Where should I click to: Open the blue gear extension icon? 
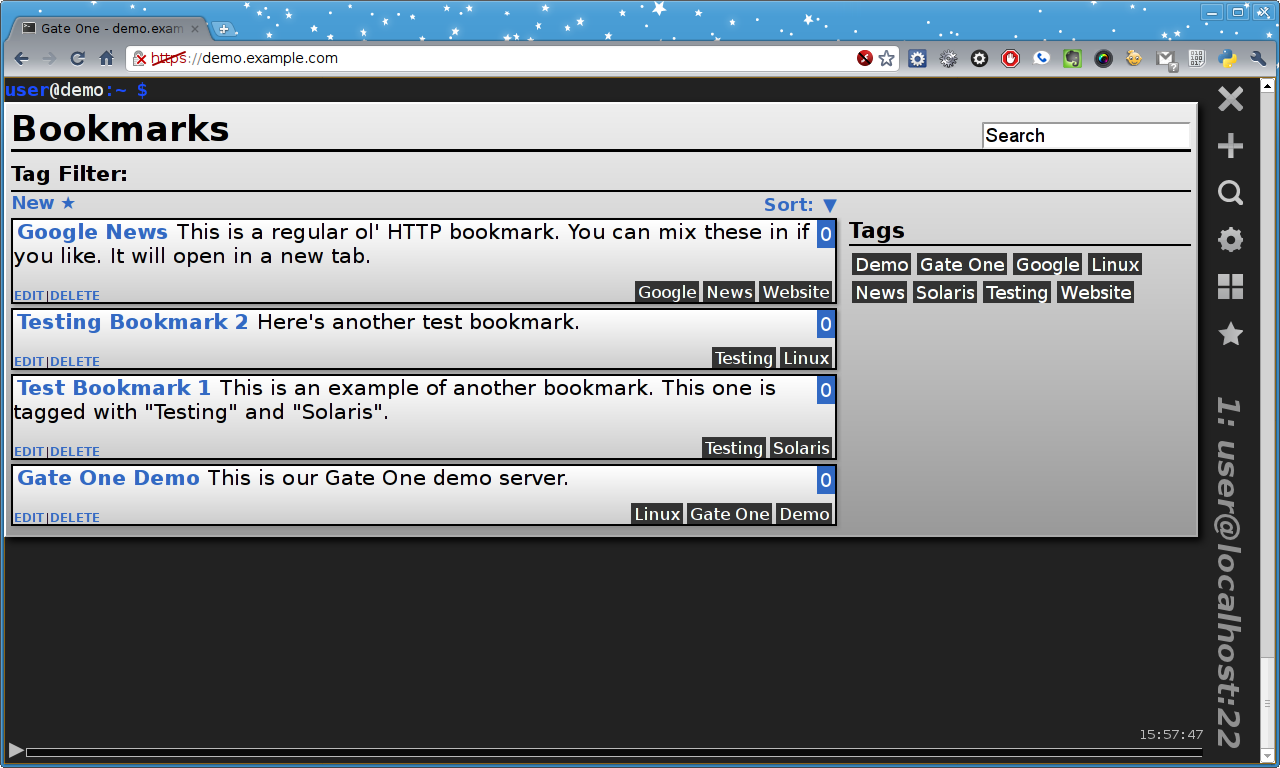(917, 58)
